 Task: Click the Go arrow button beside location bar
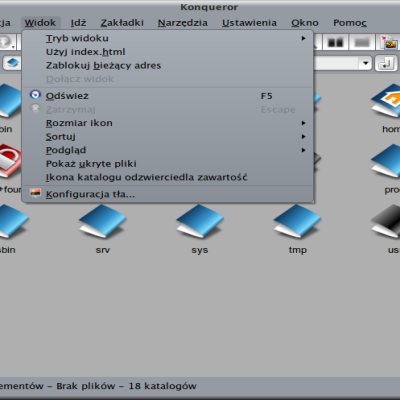point(386,63)
